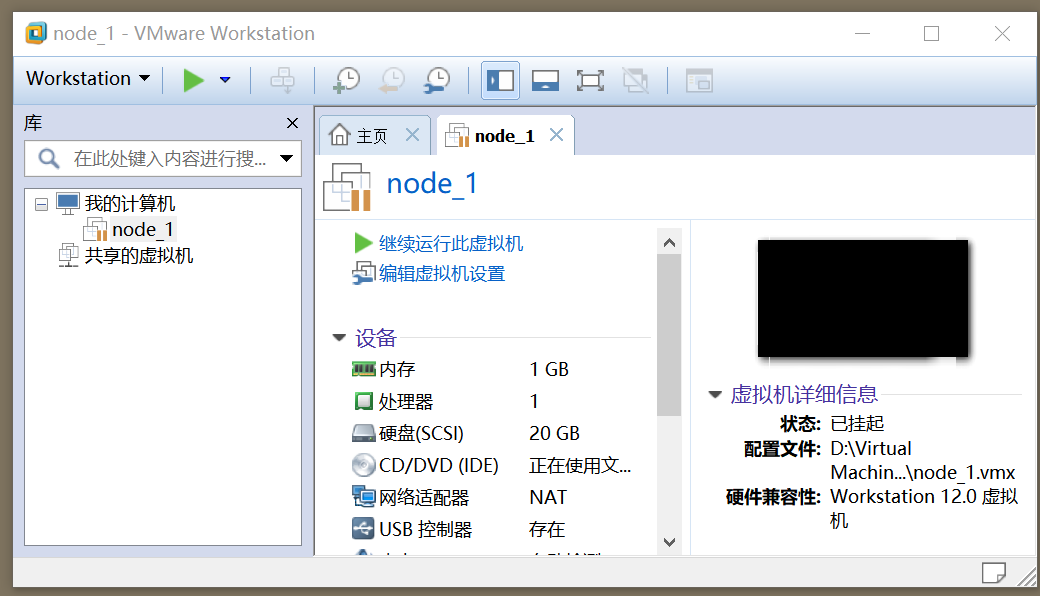
Task: Select the CD/DVD (IDE) device row
Action: pyautogui.click(x=491, y=465)
